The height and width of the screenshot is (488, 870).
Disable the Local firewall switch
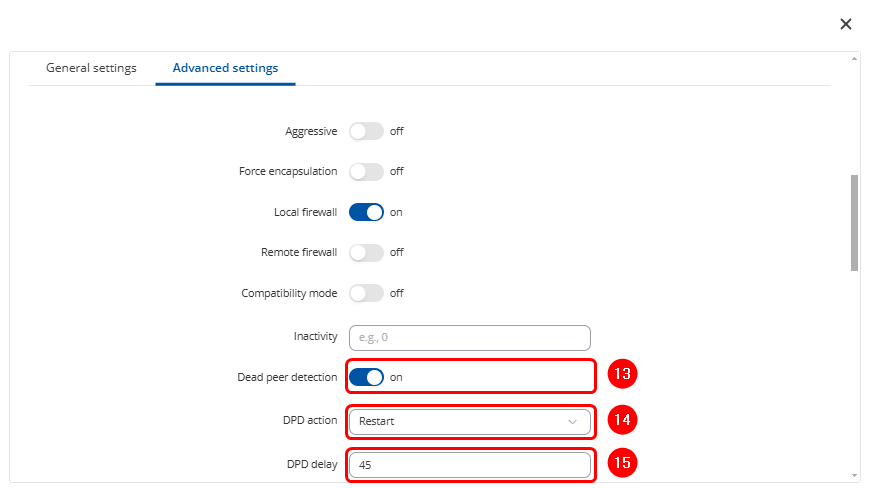366,212
